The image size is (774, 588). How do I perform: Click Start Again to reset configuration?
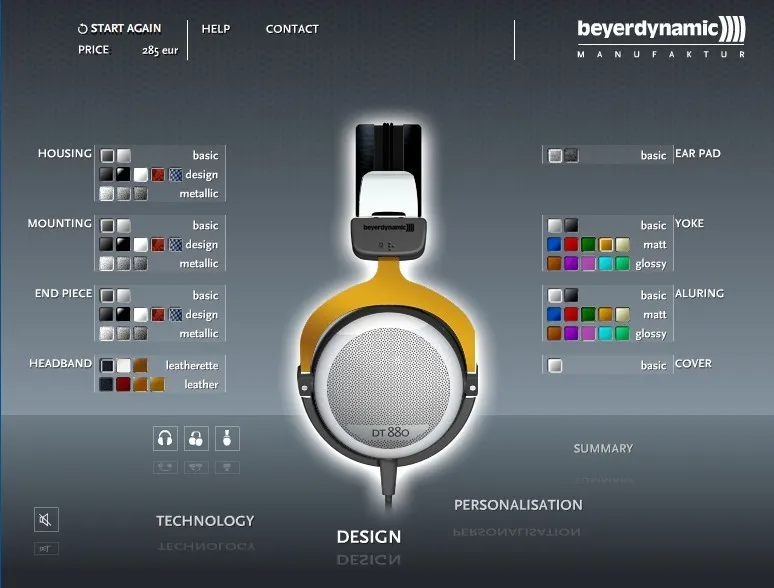(x=119, y=29)
